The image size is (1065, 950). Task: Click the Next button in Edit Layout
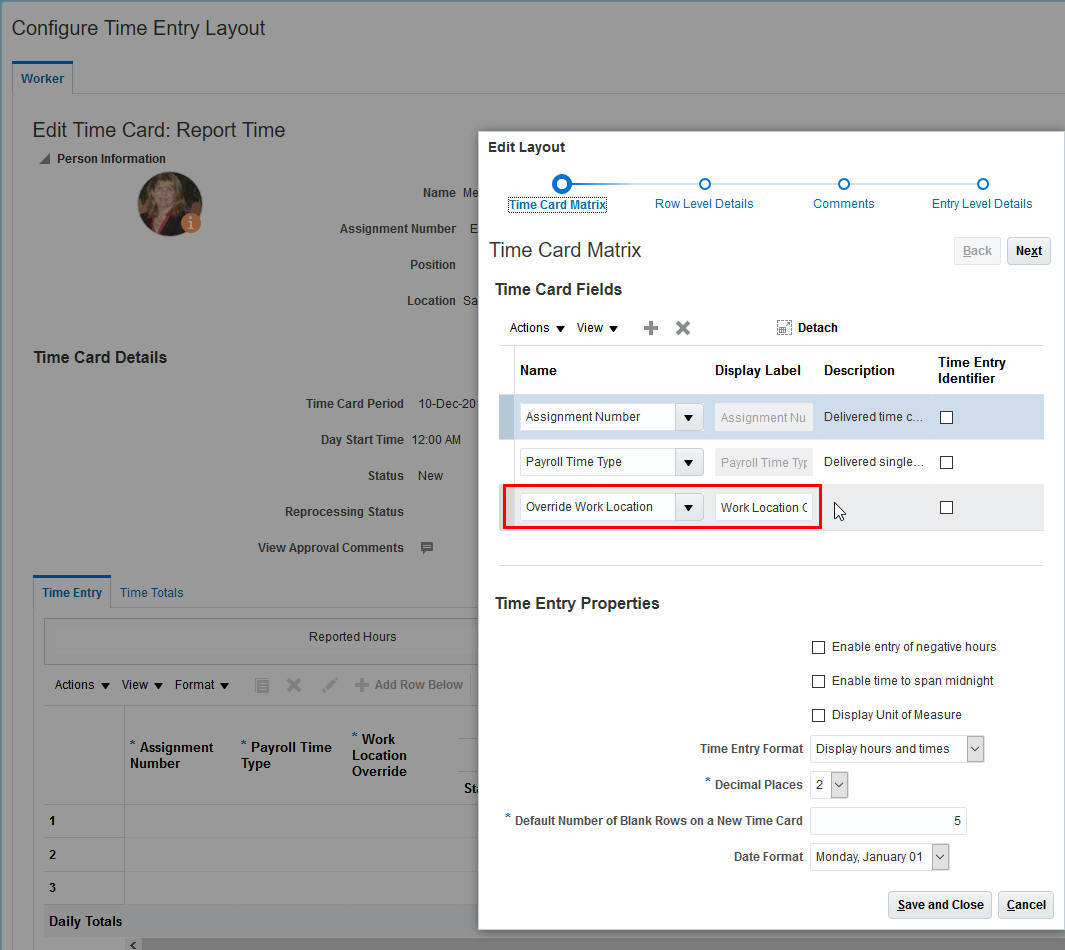1028,250
